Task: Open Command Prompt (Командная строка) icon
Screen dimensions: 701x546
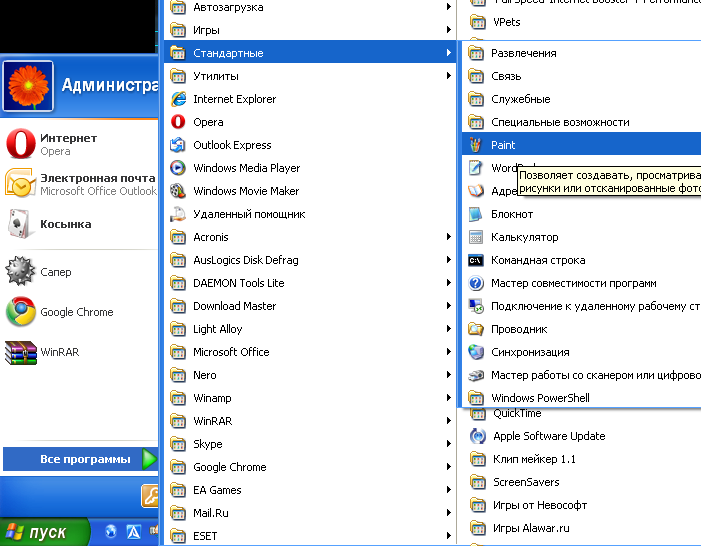Action: click(476, 260)
